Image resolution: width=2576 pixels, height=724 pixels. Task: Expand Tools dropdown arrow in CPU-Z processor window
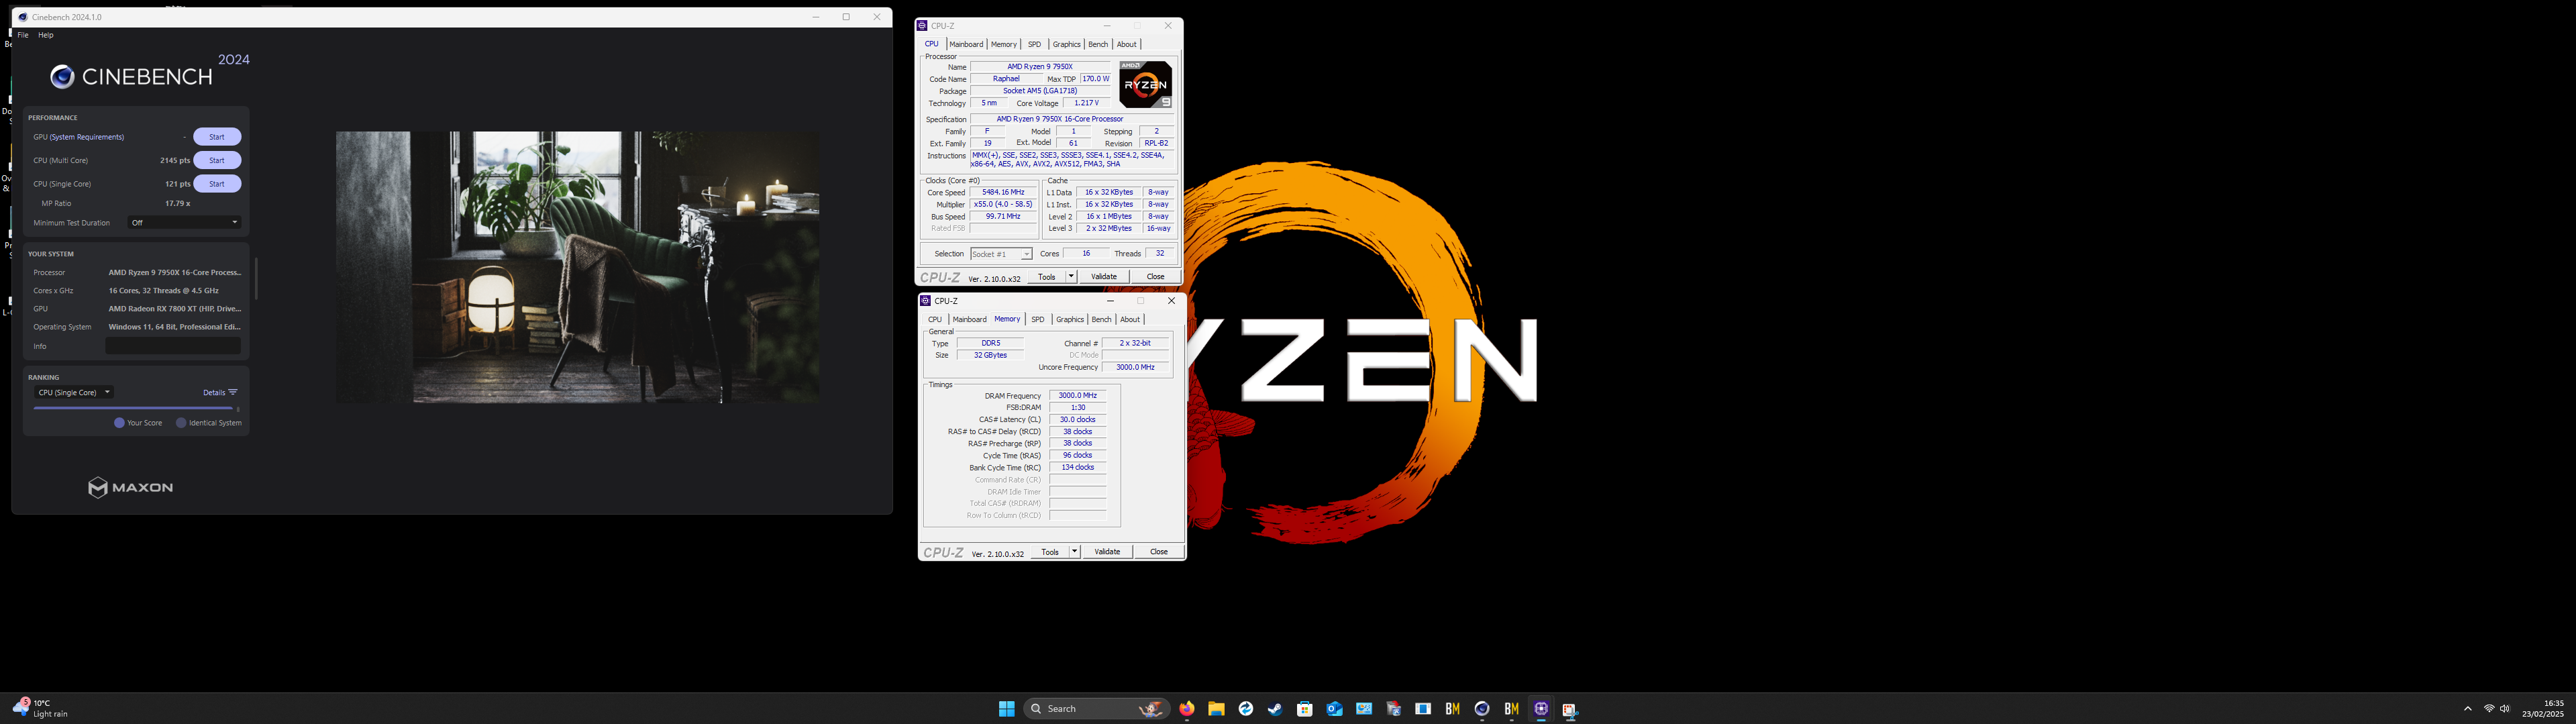tap(1071, 277)
